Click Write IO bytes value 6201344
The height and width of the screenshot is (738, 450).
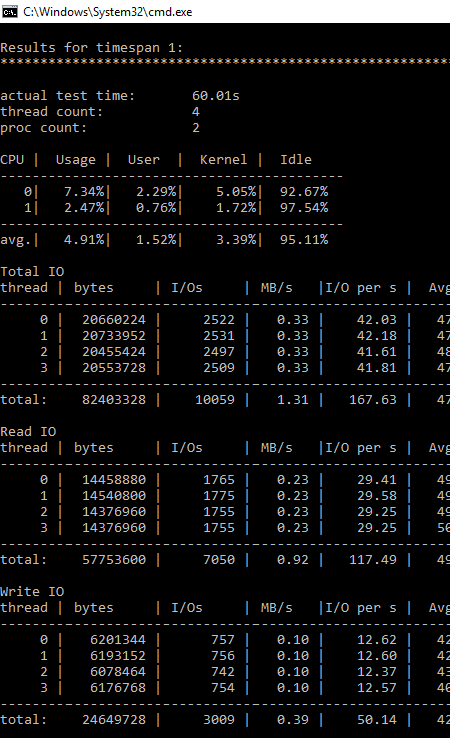(x=118, y=640)
